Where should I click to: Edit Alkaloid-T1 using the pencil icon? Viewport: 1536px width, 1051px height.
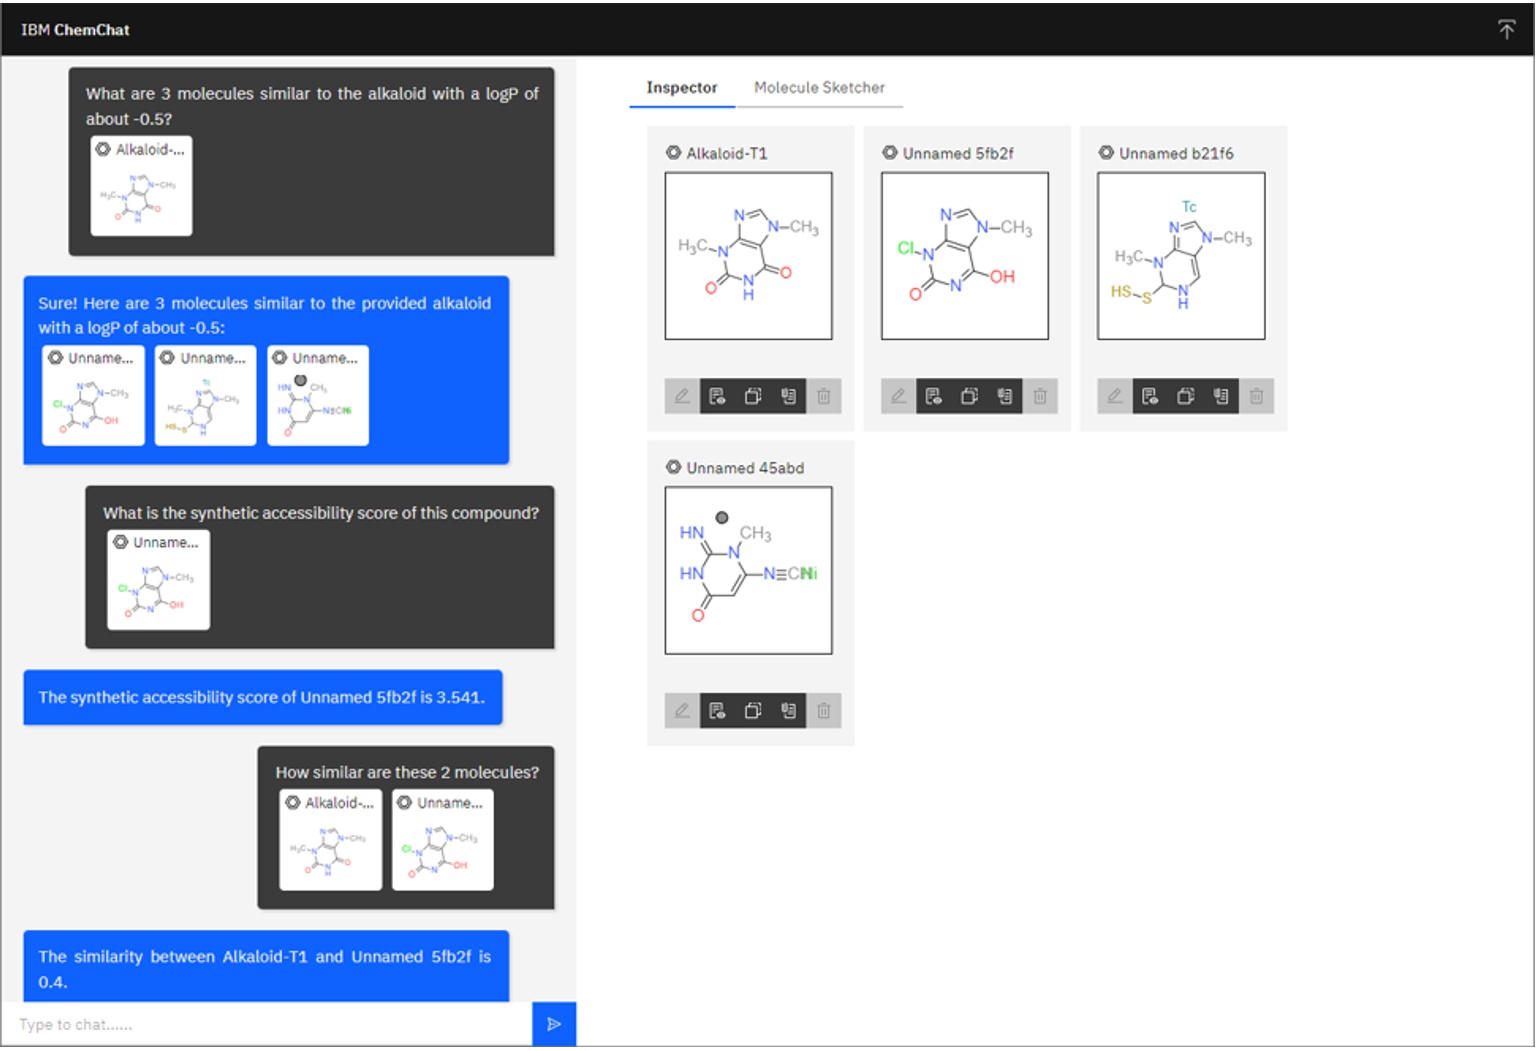683,396
